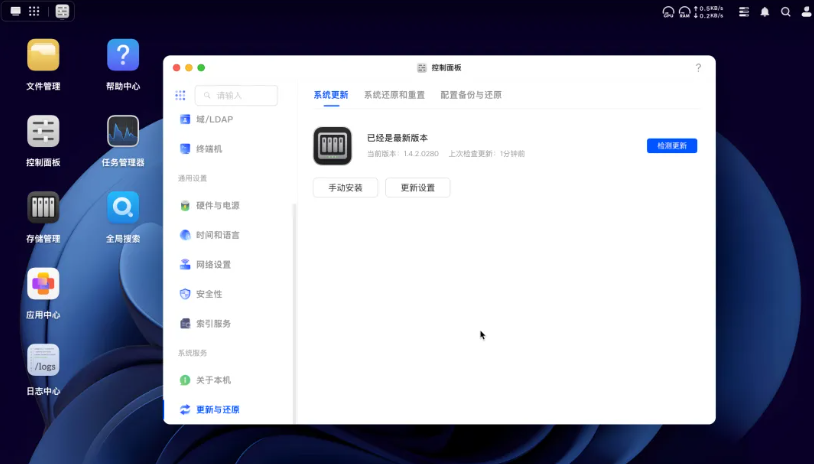Focus the 请输入 search field
The width and height of the screenshot is (814, 464).
tap(236, 95)
